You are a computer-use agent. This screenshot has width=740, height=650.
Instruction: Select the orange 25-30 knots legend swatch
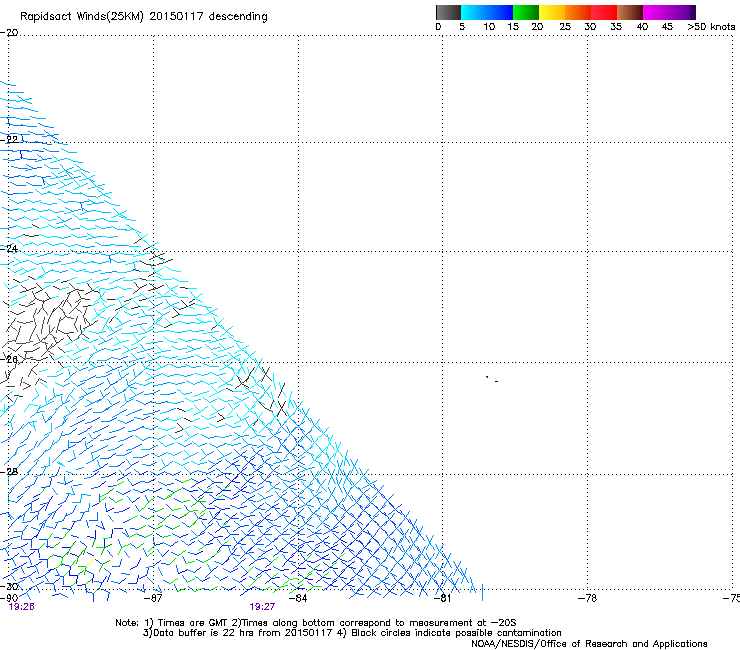click(578, 12)
